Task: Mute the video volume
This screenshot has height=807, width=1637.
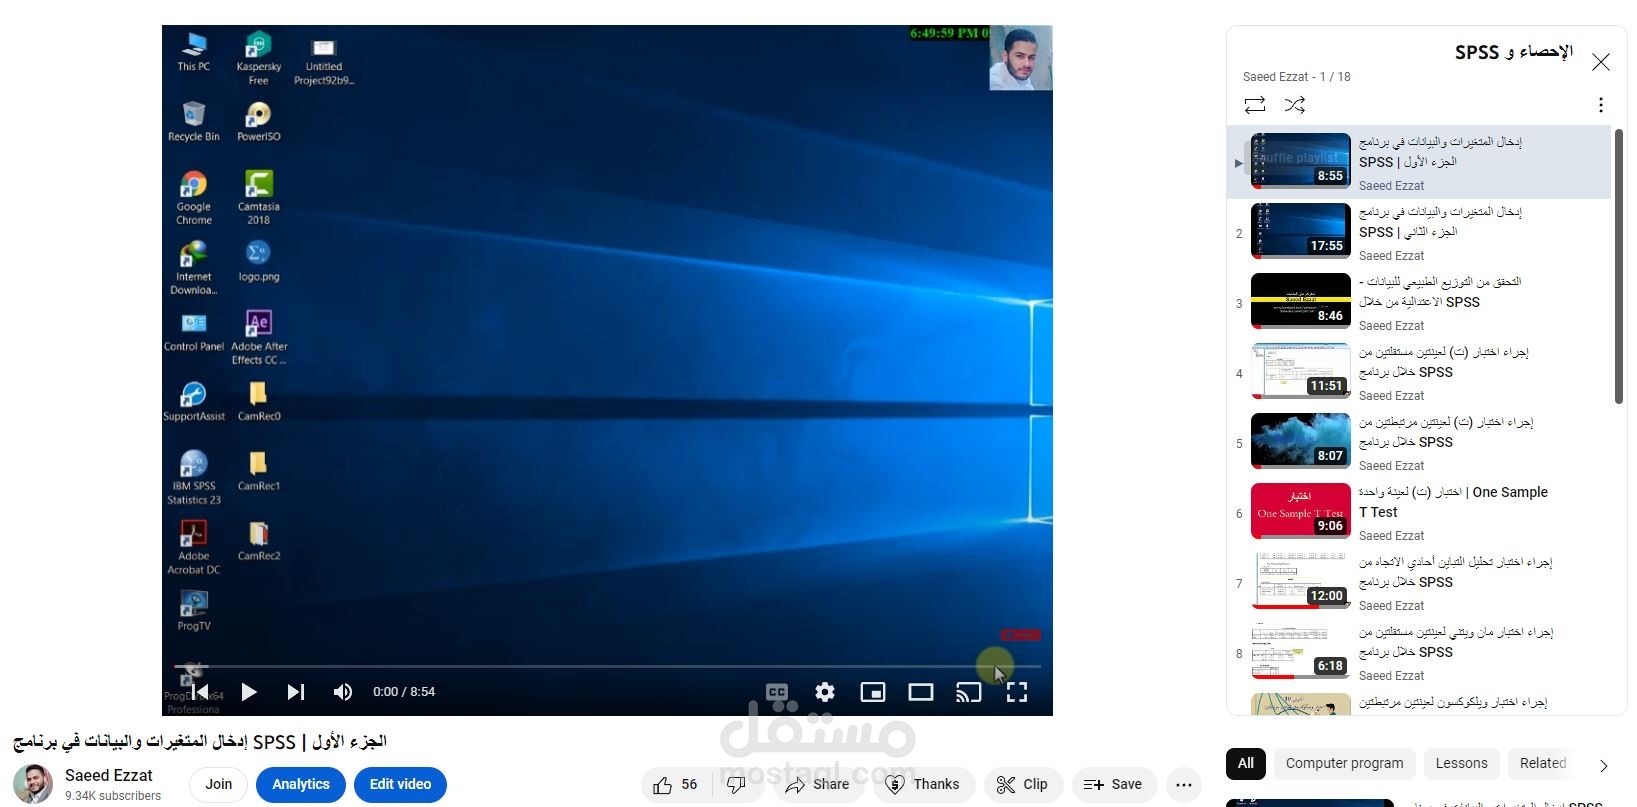Action: (343, 692)
